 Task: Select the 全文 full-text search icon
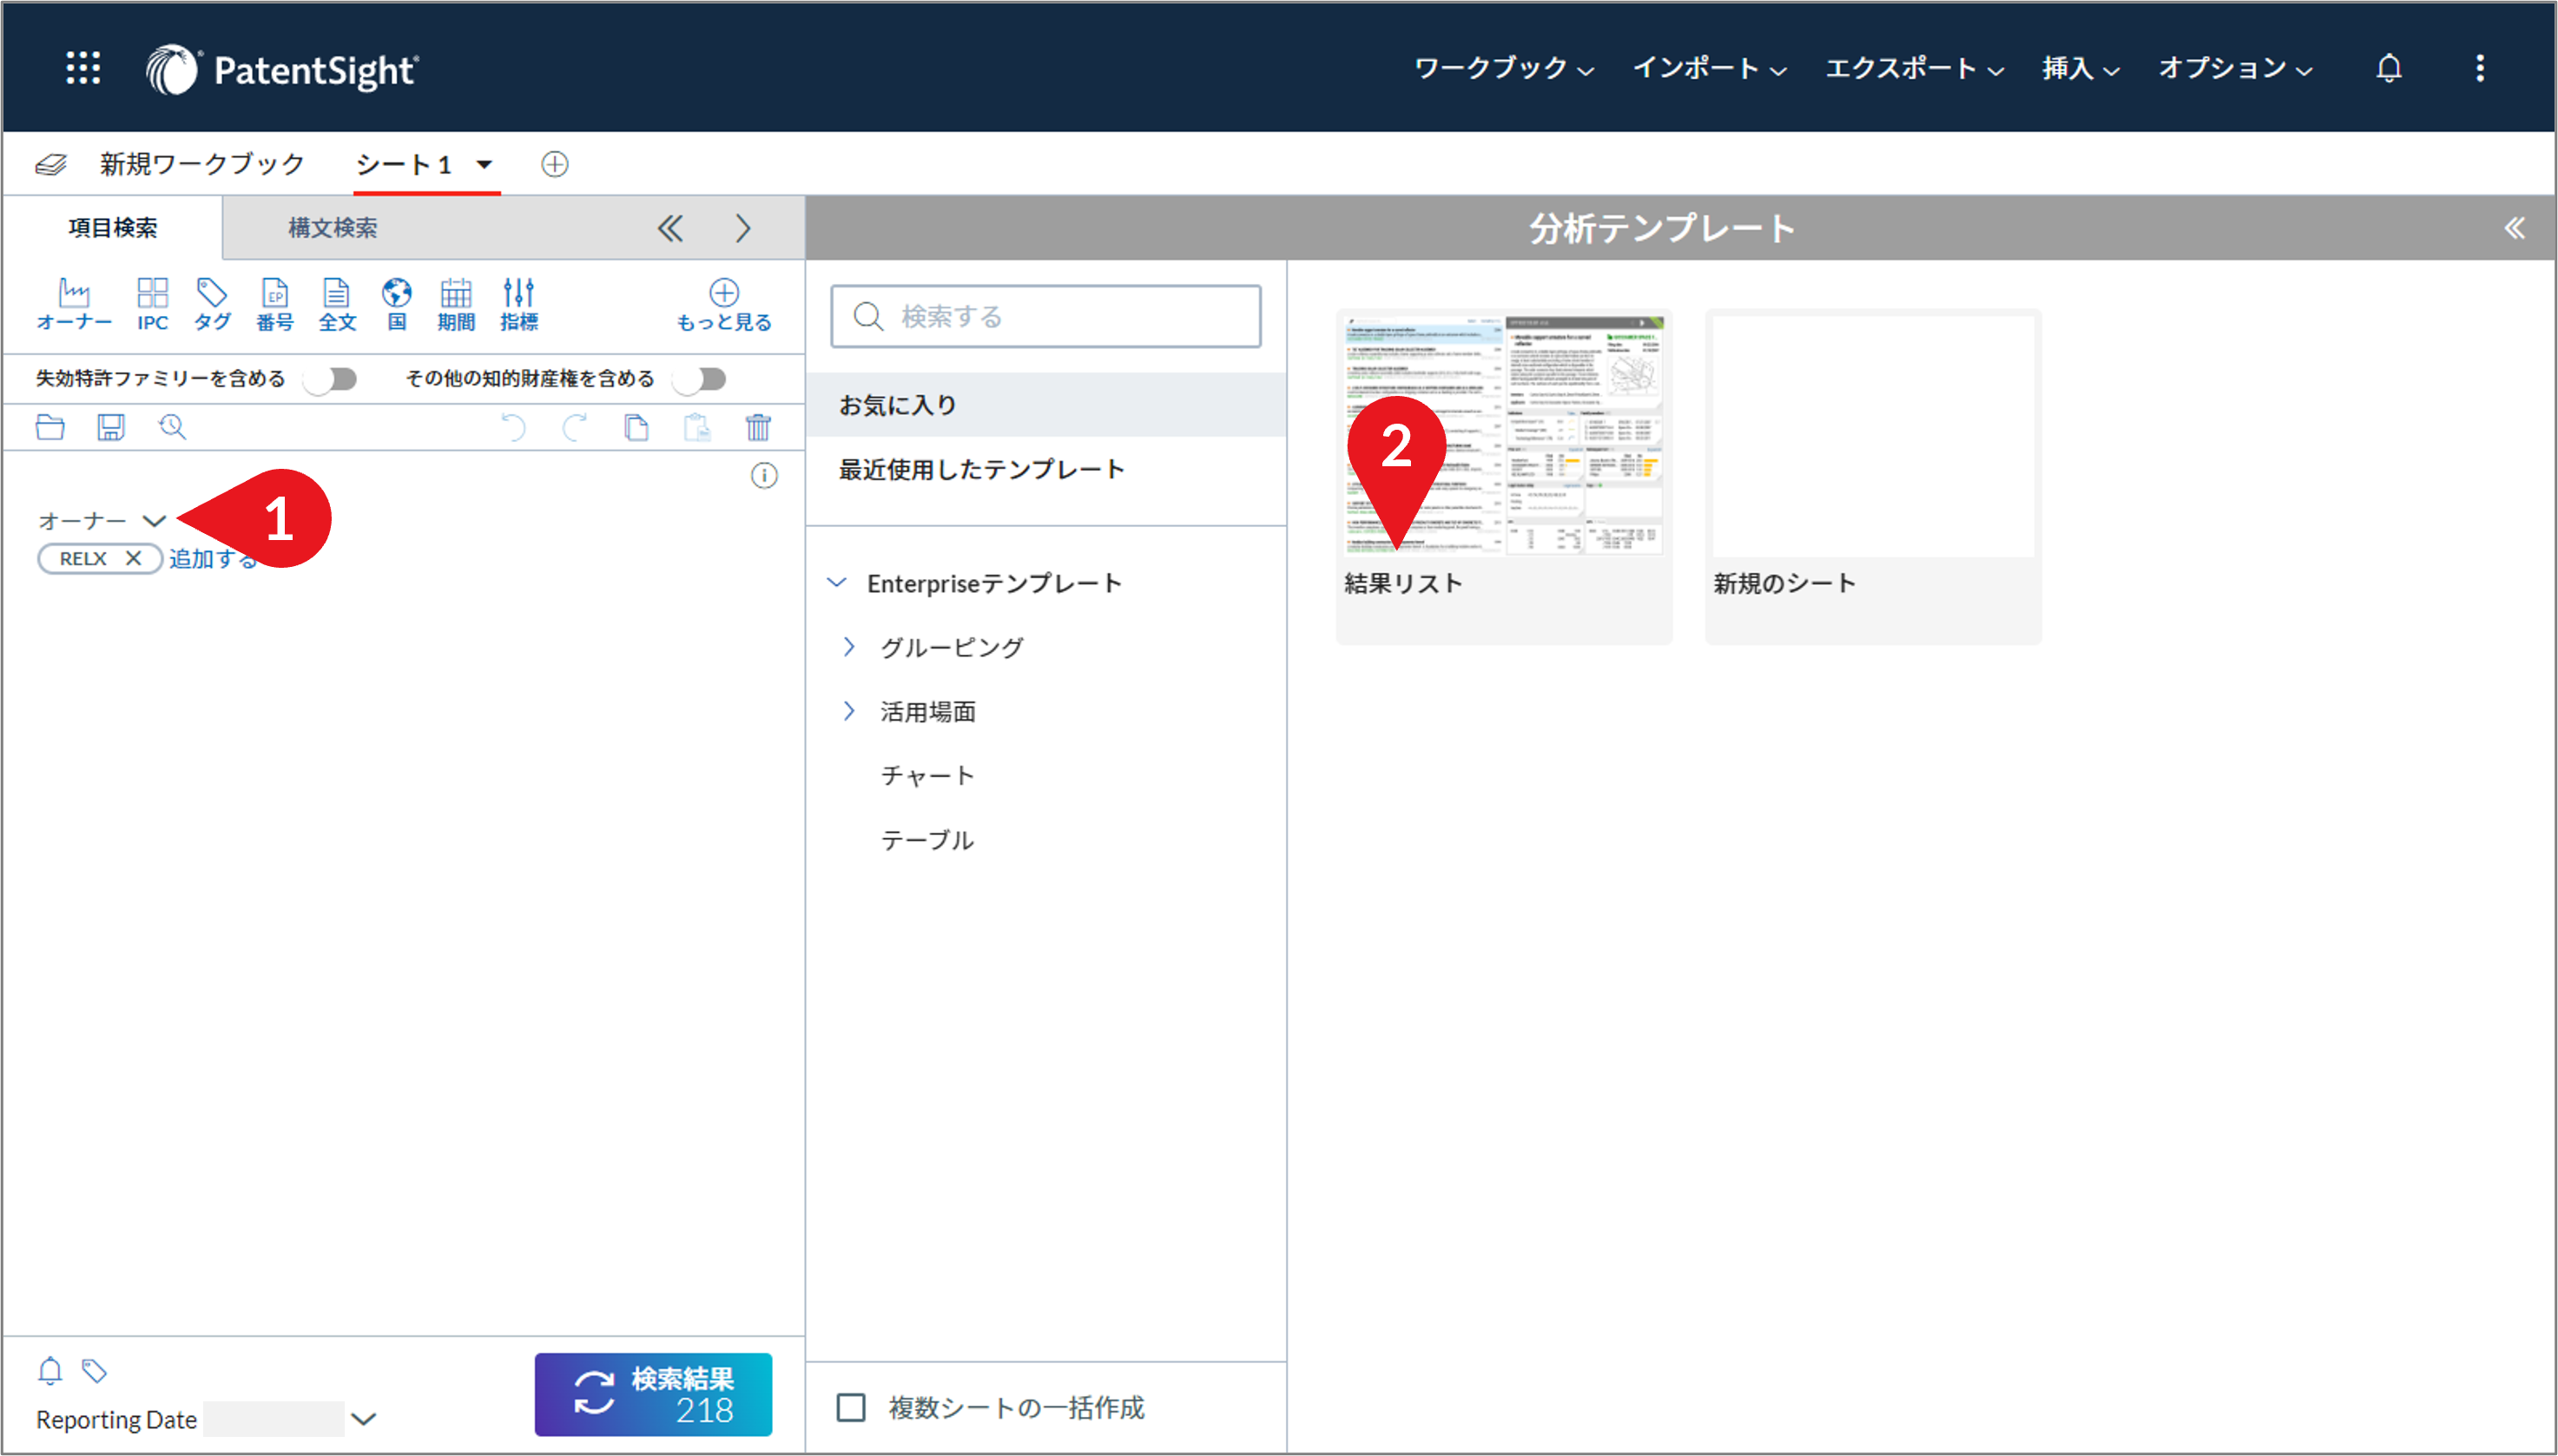337,300
